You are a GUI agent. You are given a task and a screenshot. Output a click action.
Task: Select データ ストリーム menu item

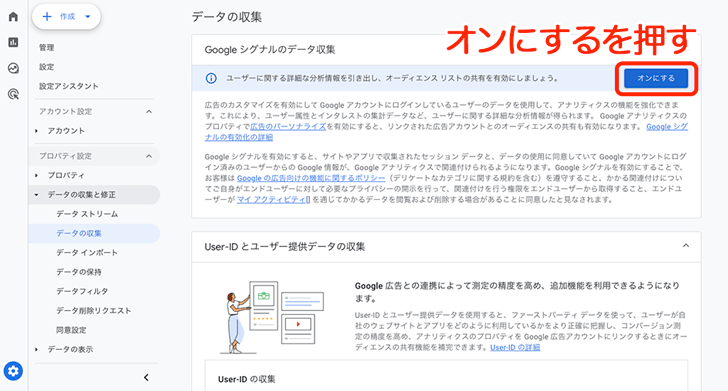coord(87,214)
